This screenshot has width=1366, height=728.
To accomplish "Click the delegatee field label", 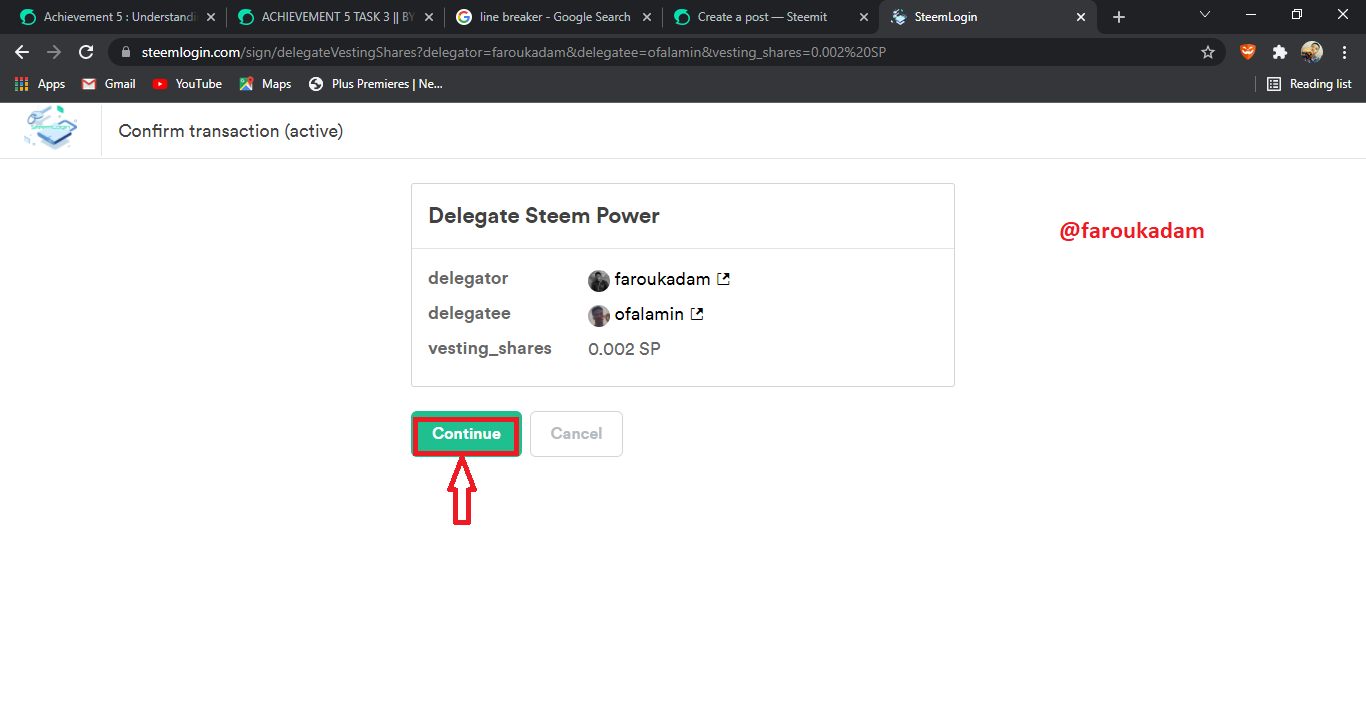I will point(469,313).
